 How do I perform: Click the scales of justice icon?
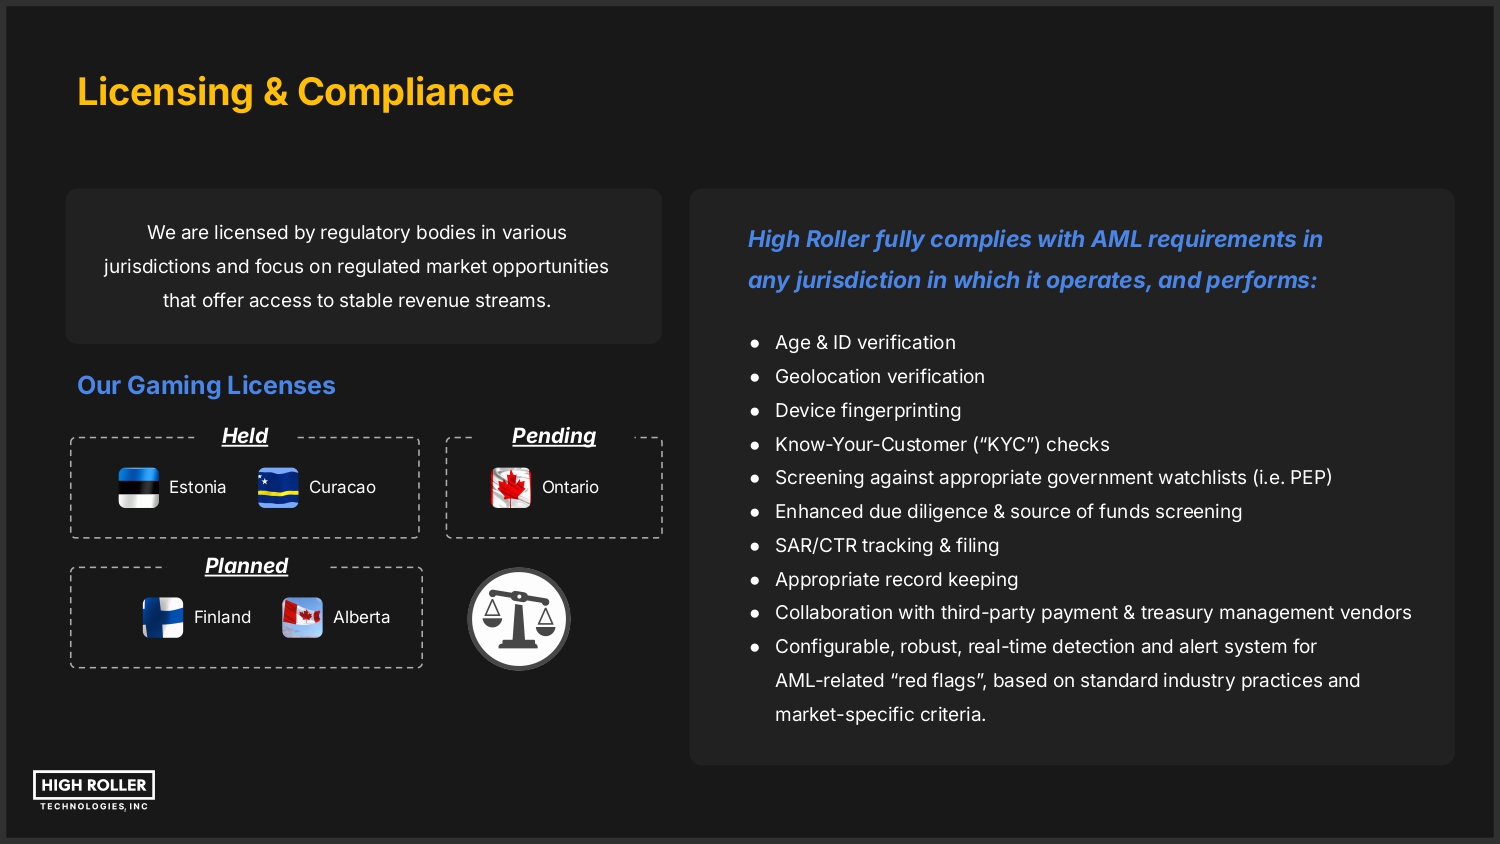(519, 619)
